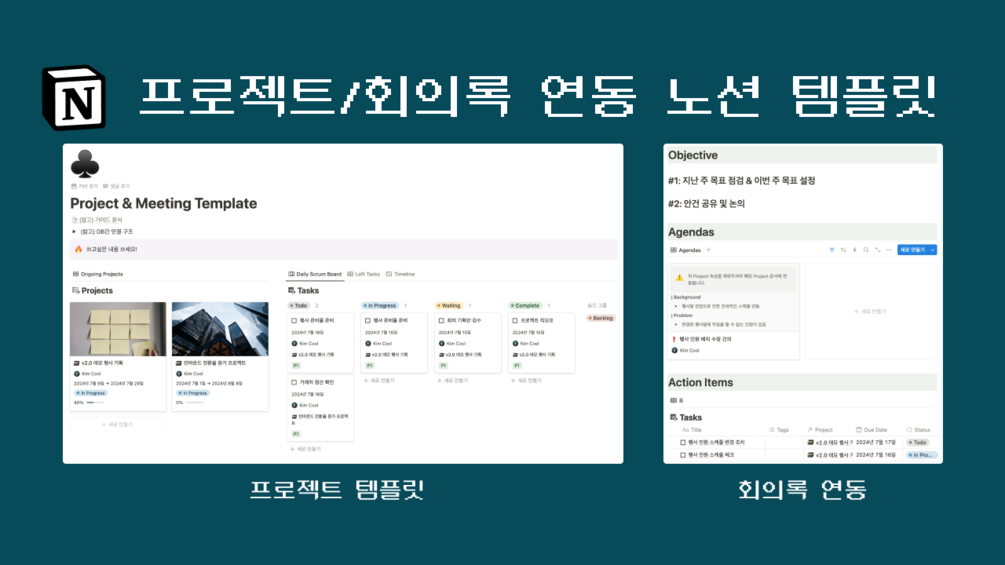This screenshot has width=1005, height=565.
Task: Open the skyscraper project thumbnail
Action: click(220, 329)
